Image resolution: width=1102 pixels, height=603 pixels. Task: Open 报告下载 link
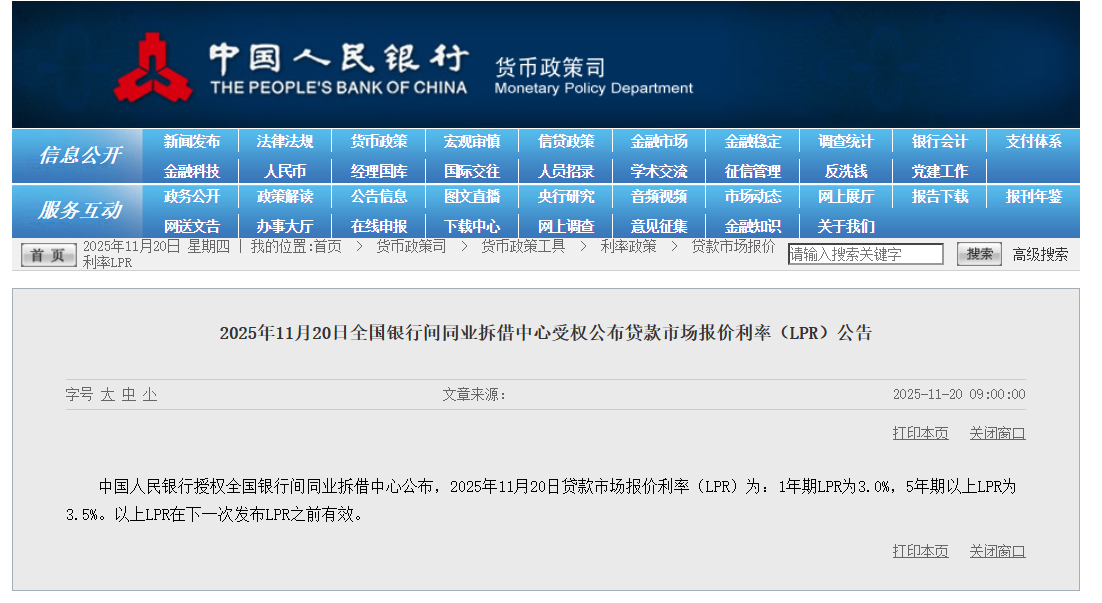click(940, 196)
